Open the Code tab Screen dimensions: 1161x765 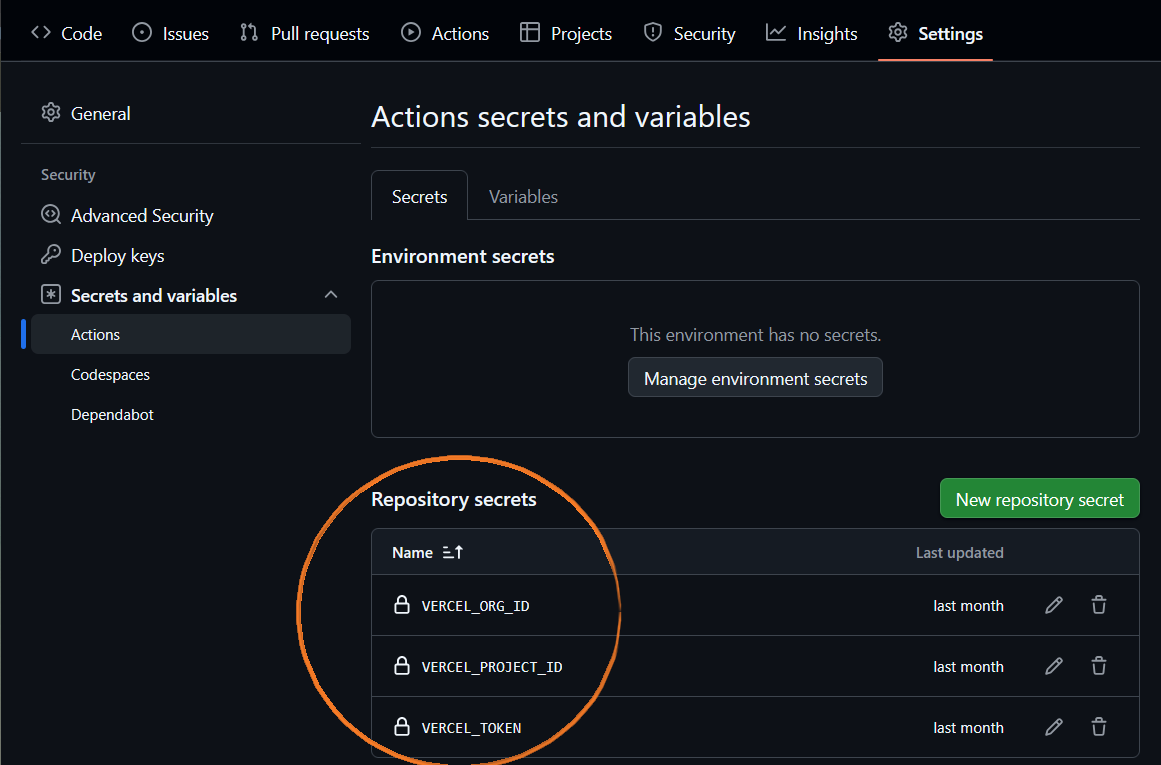(x=67, y=33)
